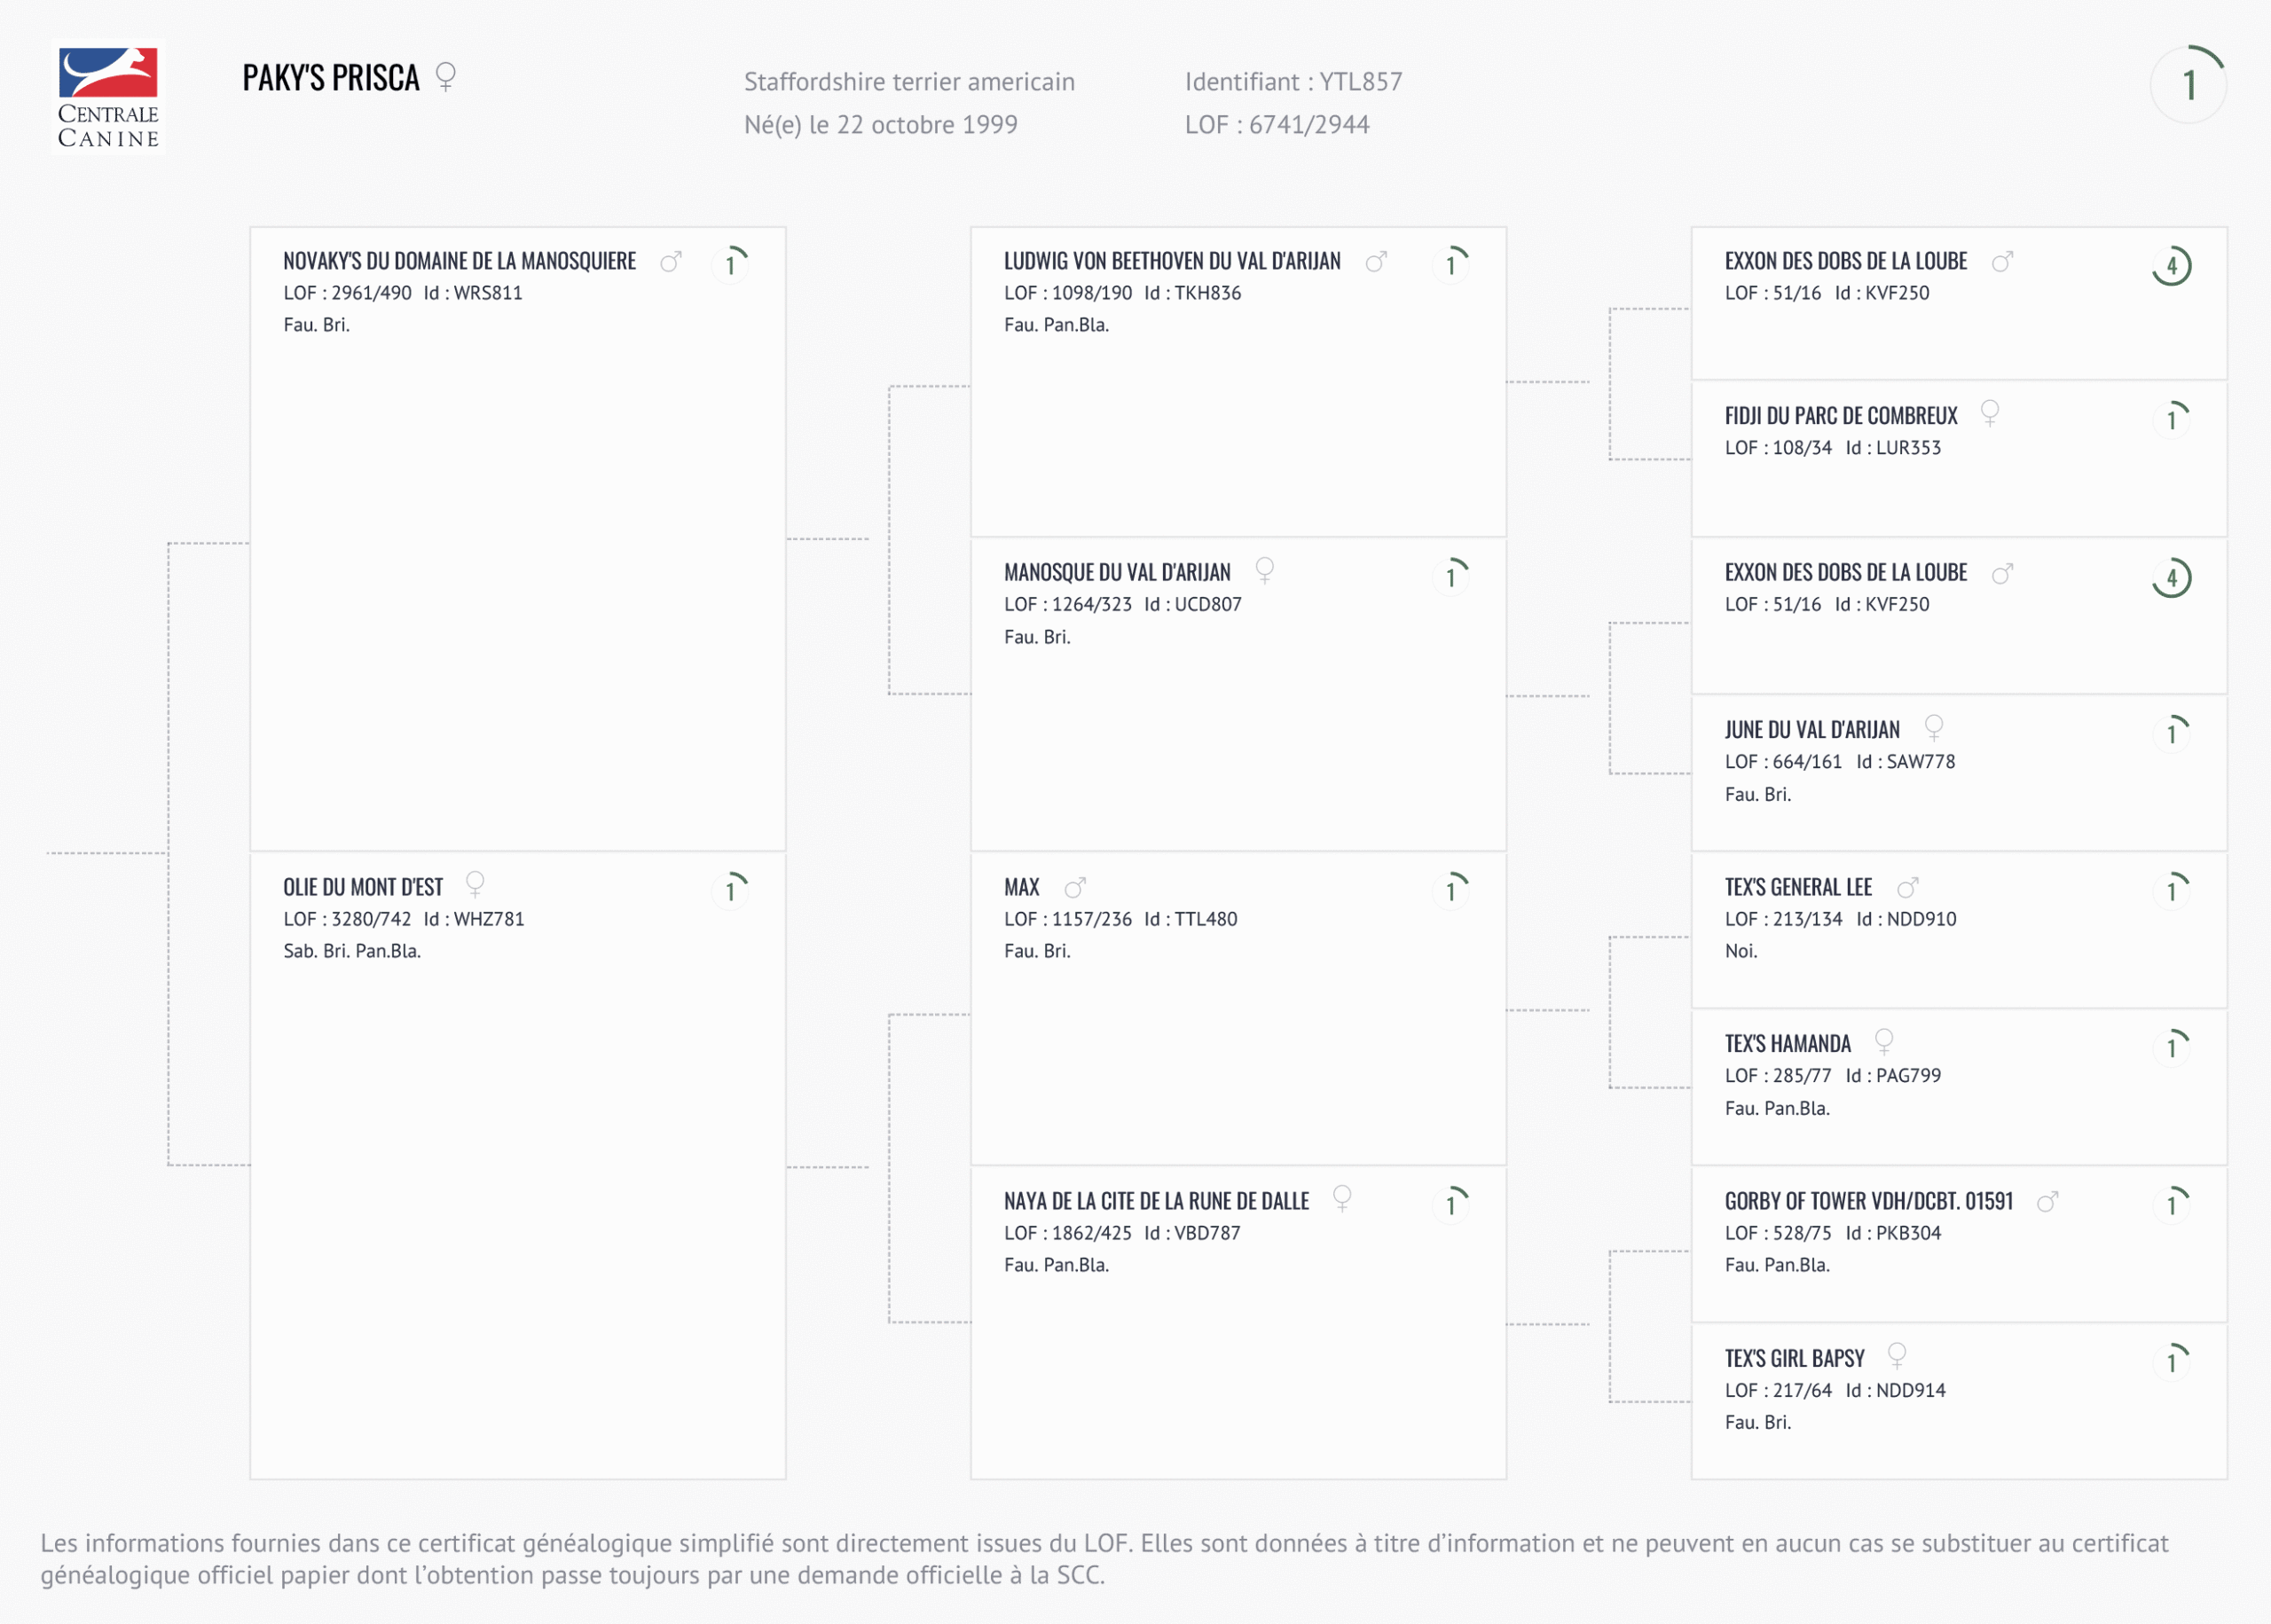This screenshot has height=1624, width=2271.
Task: Select the NAYA DE LA CITE DE LA RUNE DE DALLE name
Action: (1156, 1202)
